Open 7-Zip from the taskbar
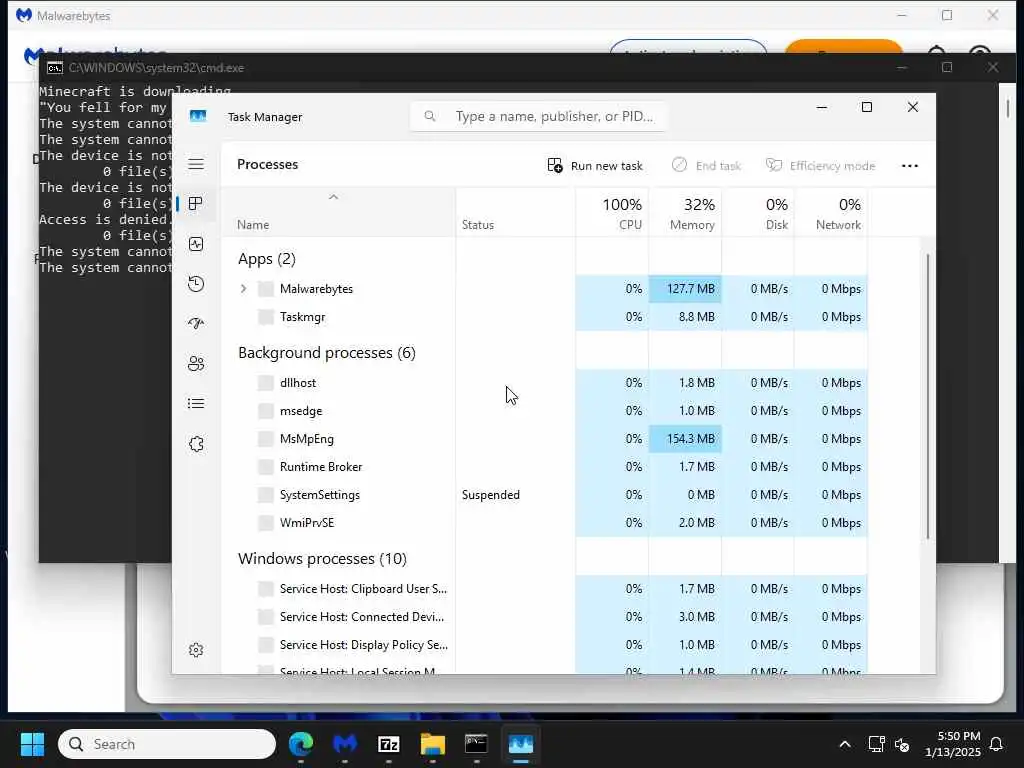Screen dimensions: 1024x768 (x=389, y=744)
